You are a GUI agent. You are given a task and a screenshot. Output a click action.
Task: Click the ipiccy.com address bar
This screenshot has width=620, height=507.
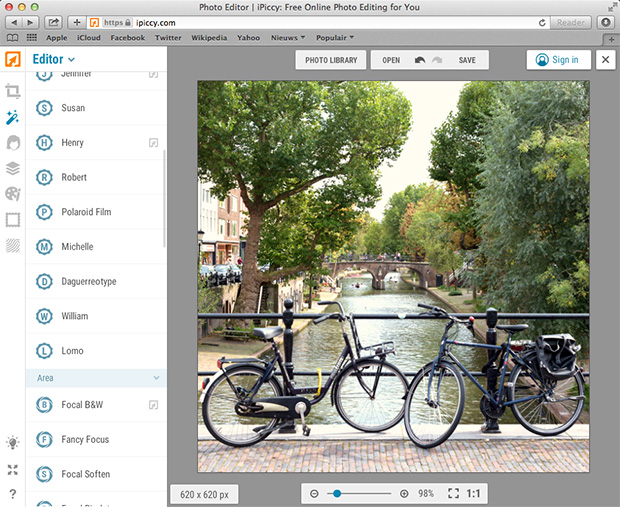pyautogui.click(x=316, y=23)
